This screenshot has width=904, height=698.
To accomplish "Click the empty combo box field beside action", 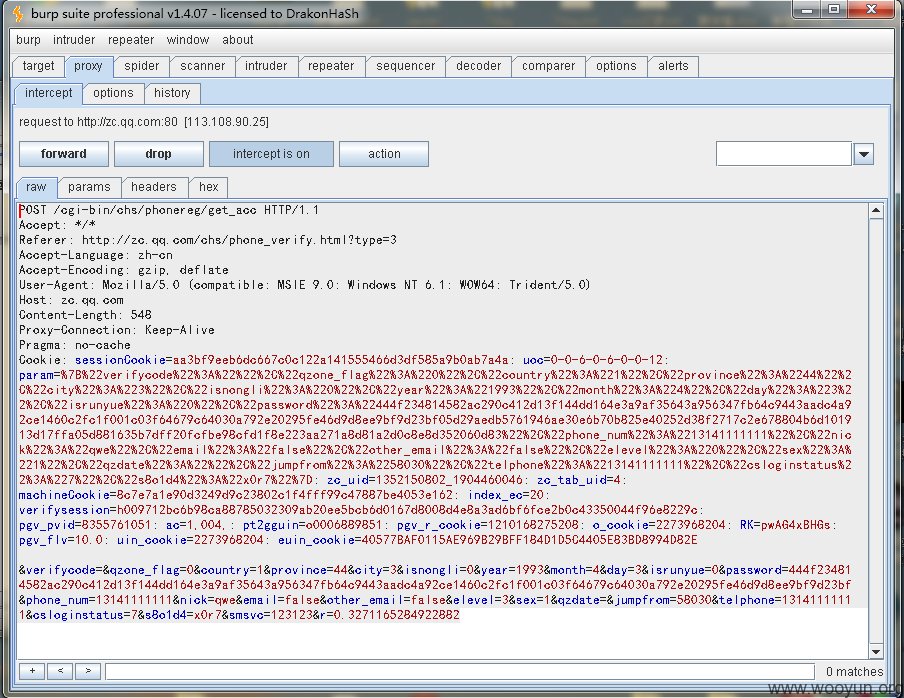I will pos(784,154).
